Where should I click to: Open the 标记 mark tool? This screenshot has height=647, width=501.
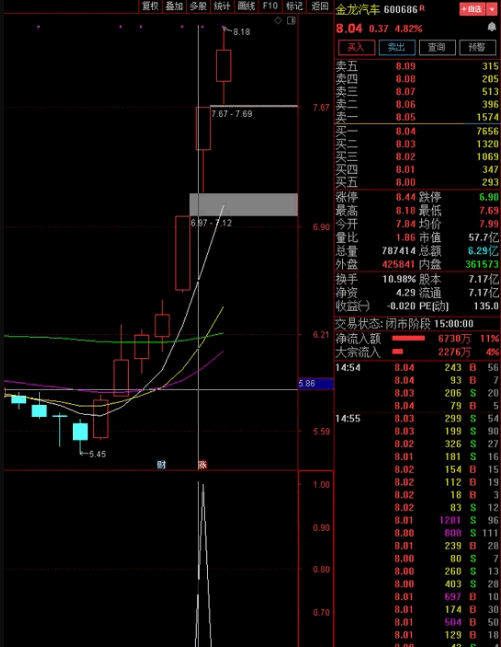pyautogui.click(x=295, y=6)
